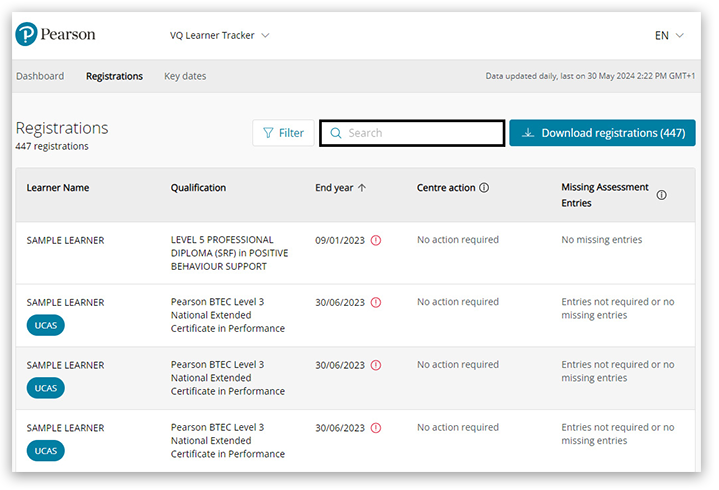
Task: Select the Level 5 Professional Diploma qualification row
Action: 229,253
